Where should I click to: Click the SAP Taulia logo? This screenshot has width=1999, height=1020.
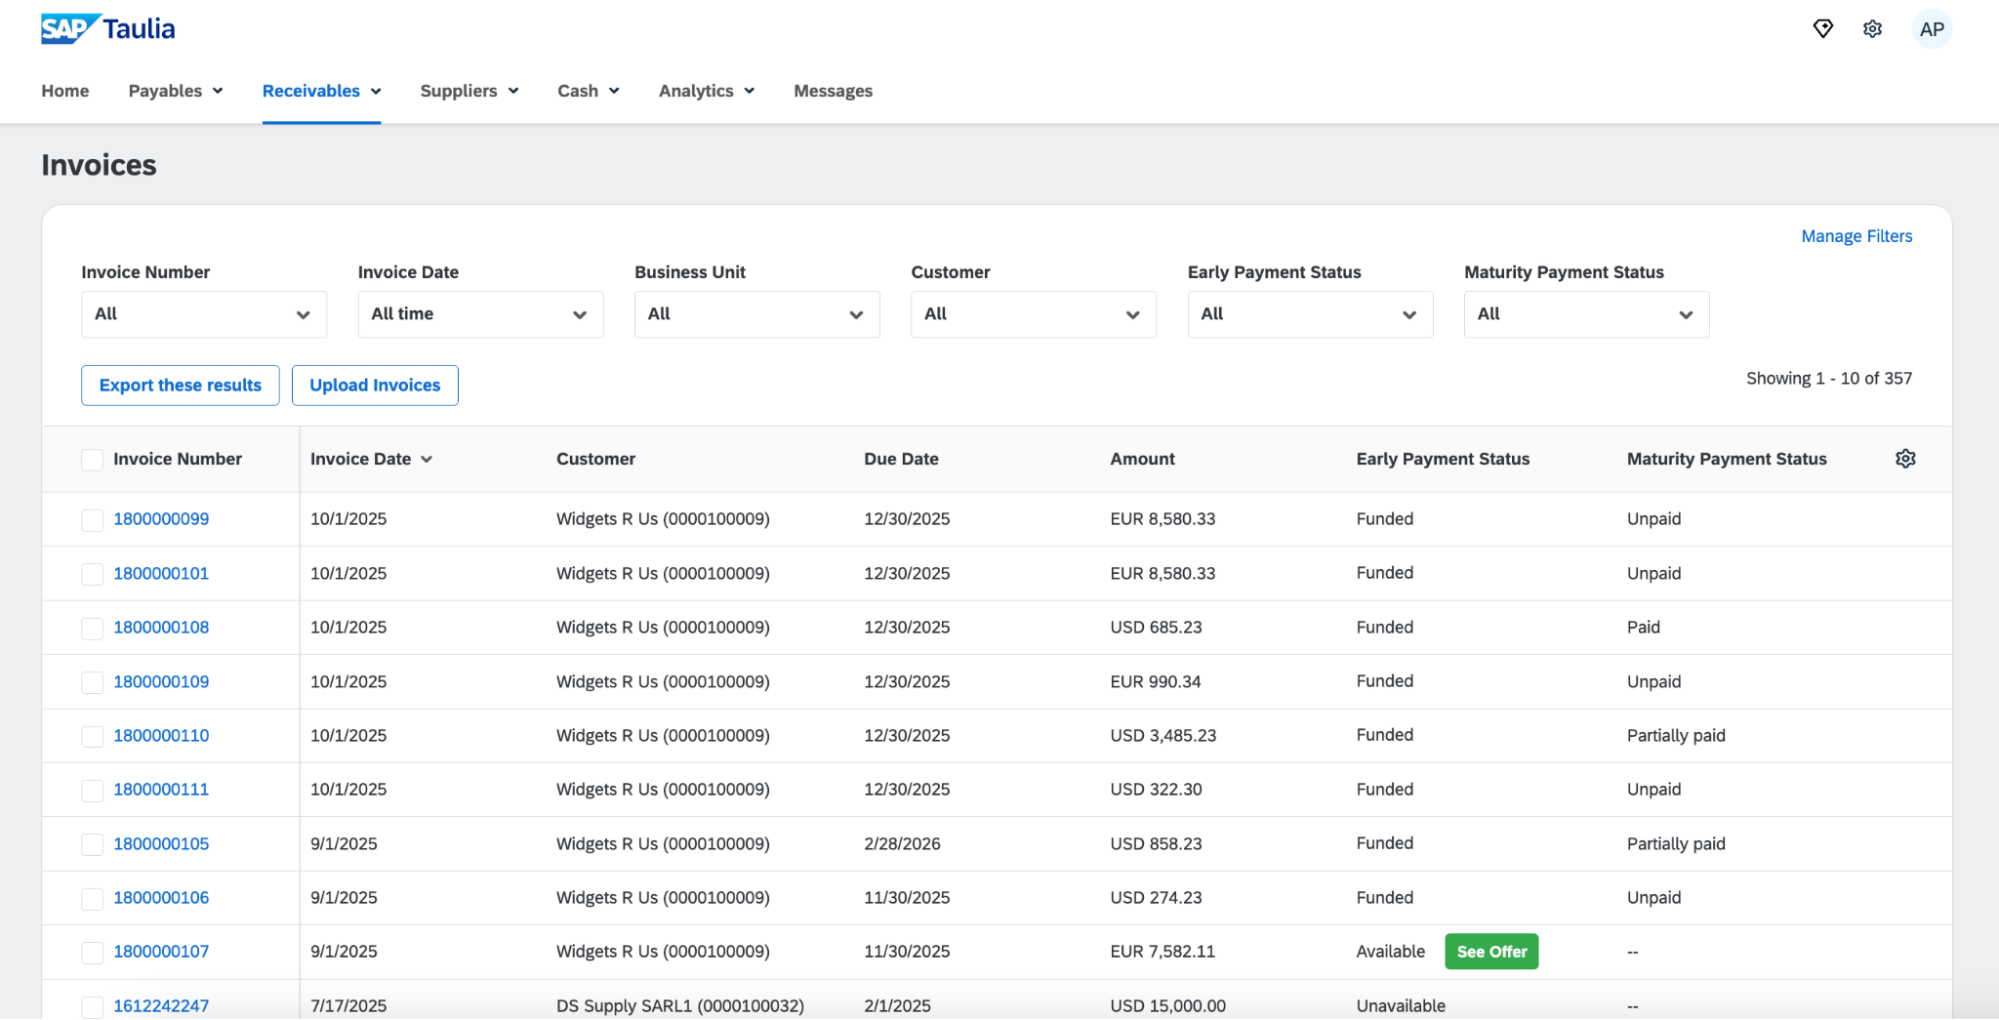click(108, 29)
